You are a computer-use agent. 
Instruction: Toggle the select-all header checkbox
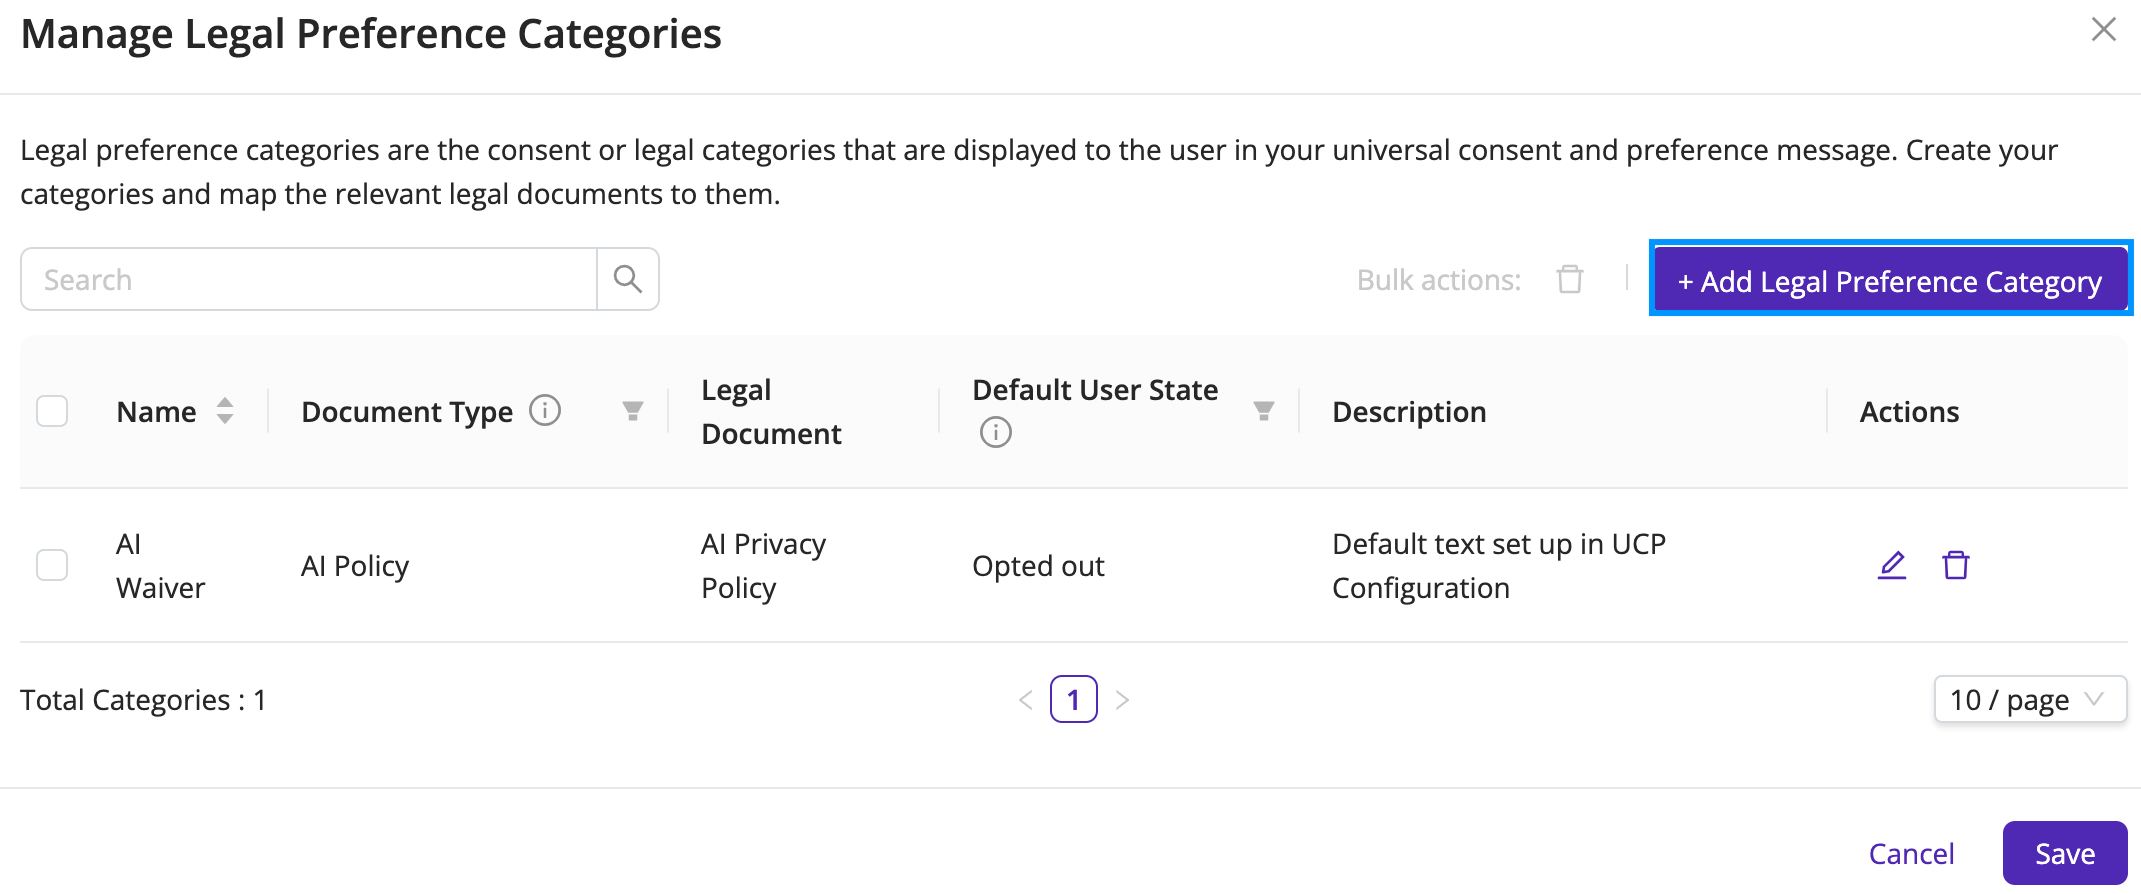click(52, 411)
